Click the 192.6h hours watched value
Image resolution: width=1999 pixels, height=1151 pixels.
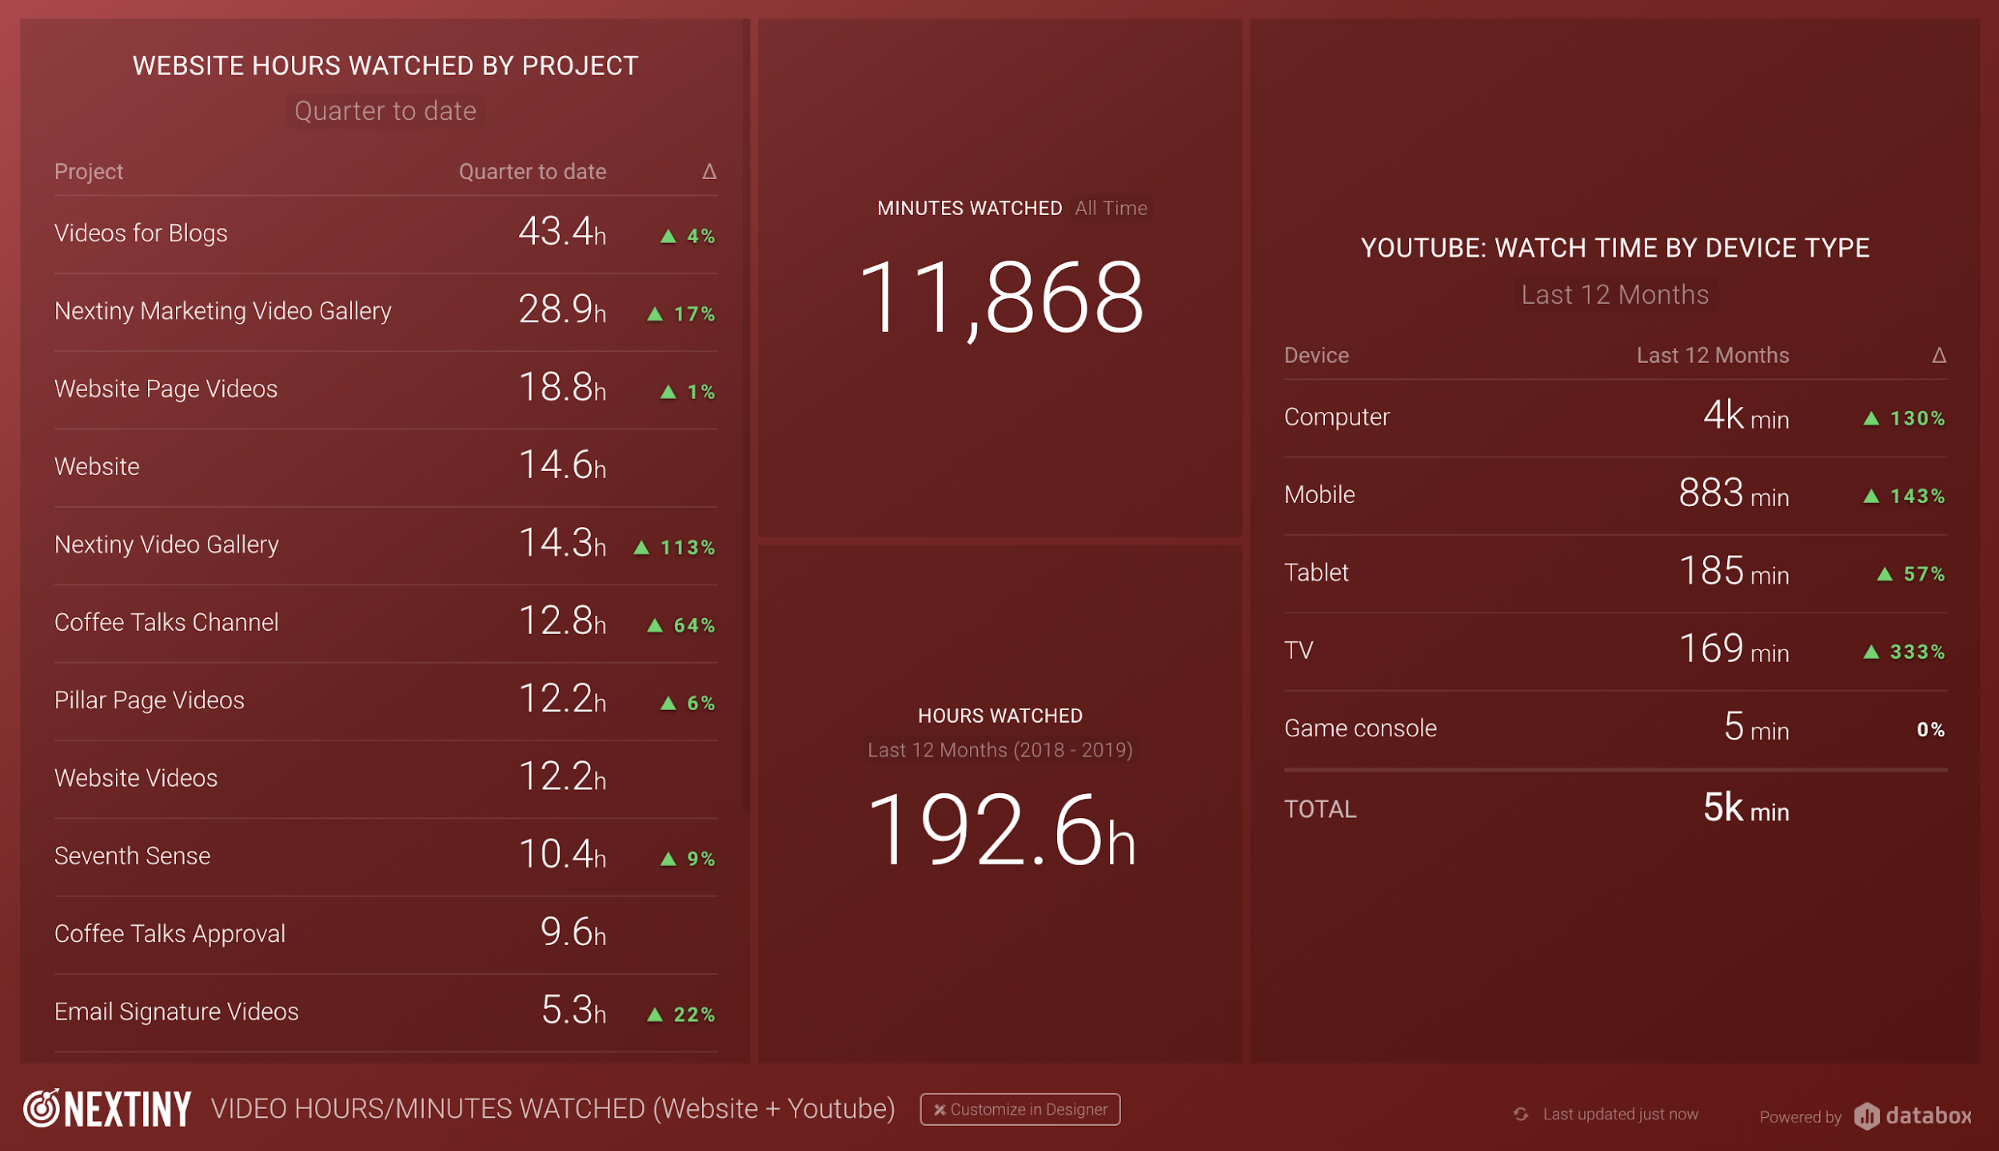click(1000, 830)
